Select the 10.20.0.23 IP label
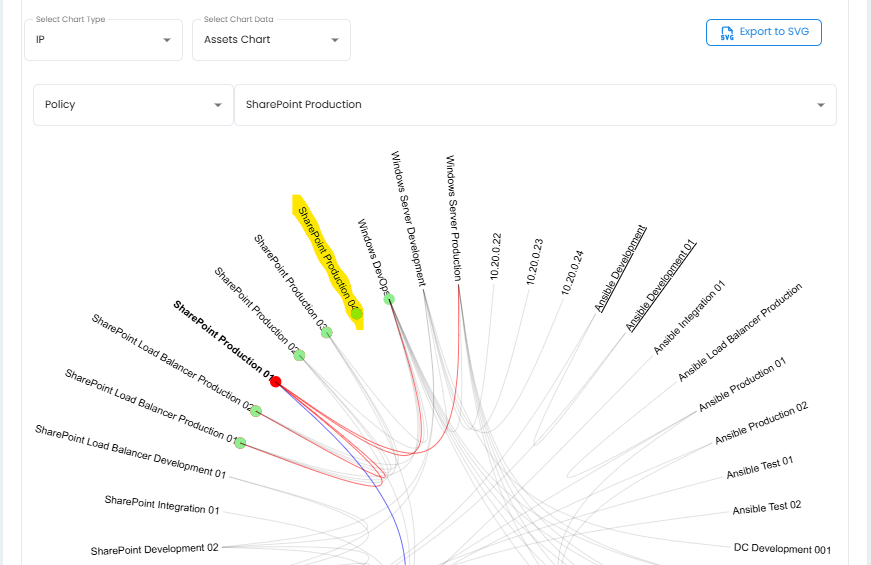The image size is (871, 565). point(534,262)
